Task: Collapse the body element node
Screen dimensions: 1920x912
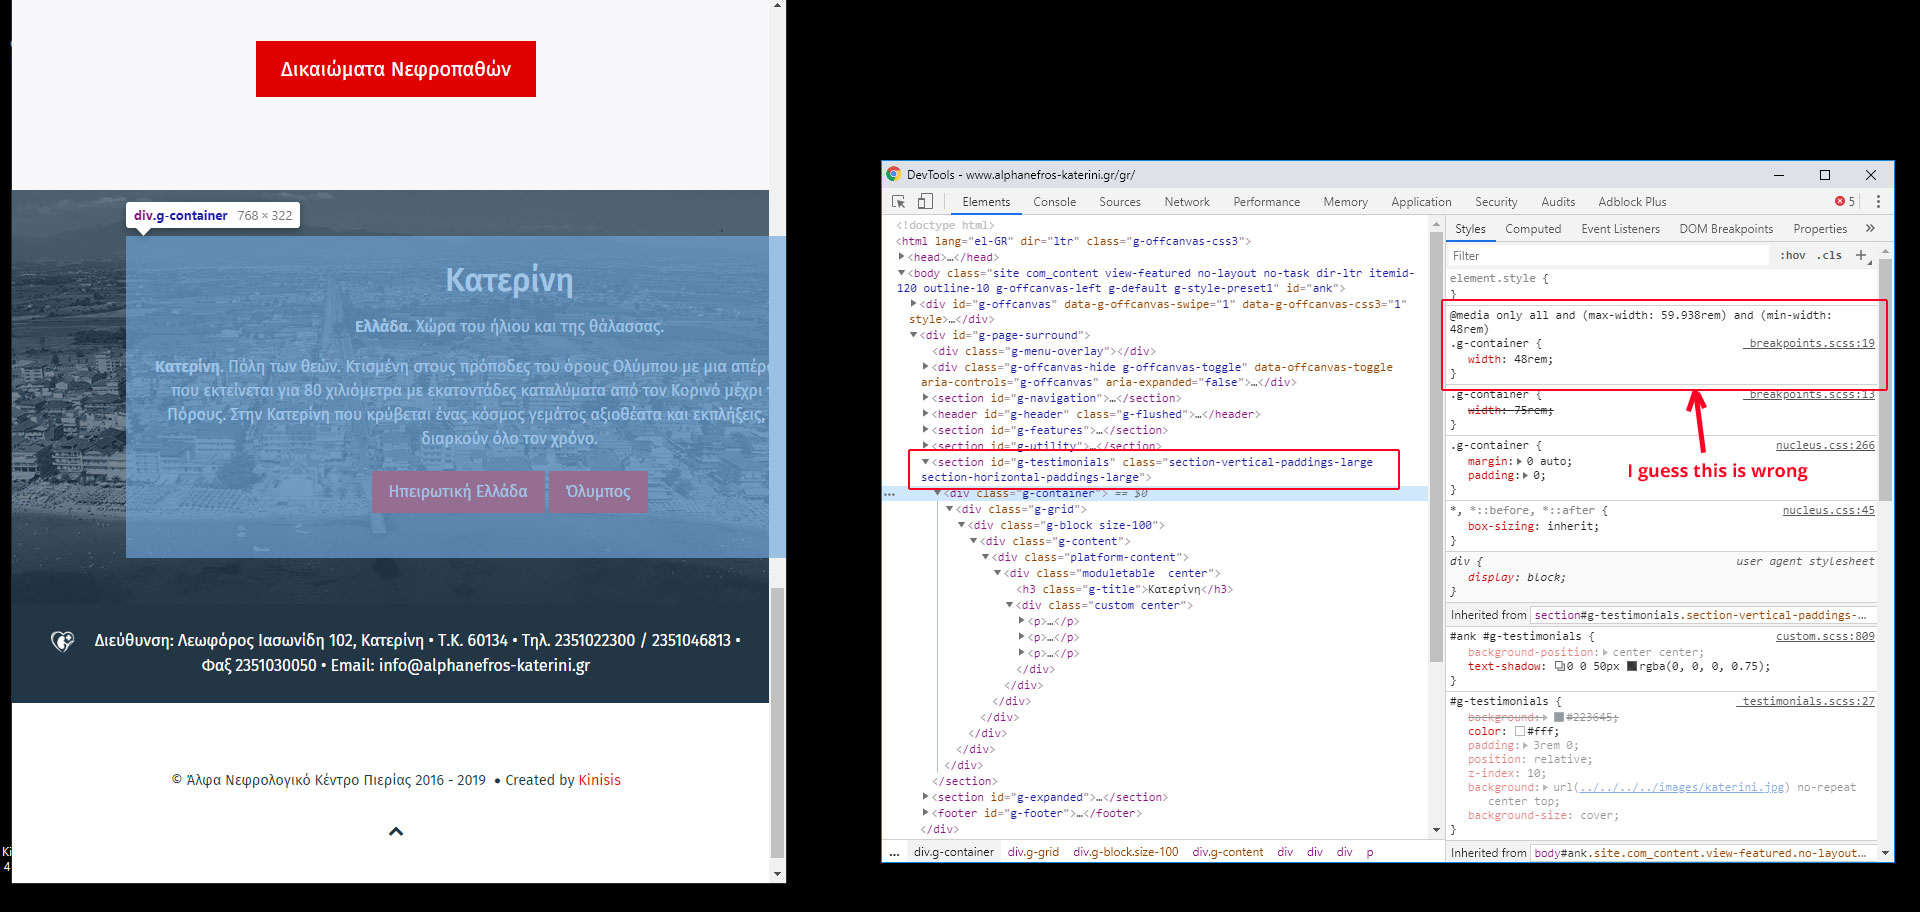Action: [x=901, y=273]
